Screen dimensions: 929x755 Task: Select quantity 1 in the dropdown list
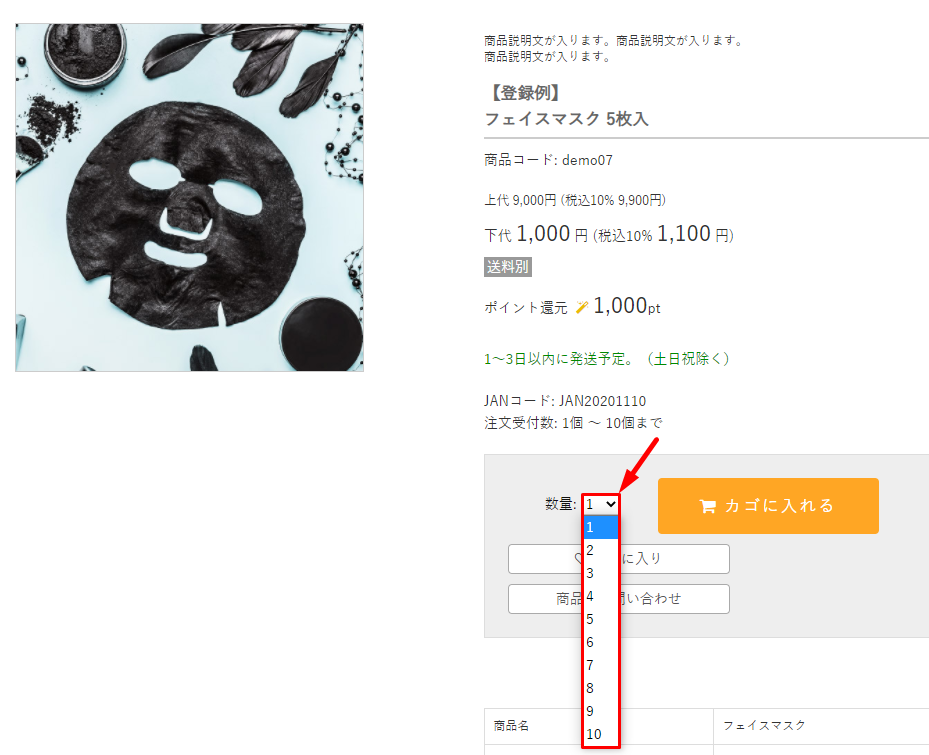[x=601, y=527]
